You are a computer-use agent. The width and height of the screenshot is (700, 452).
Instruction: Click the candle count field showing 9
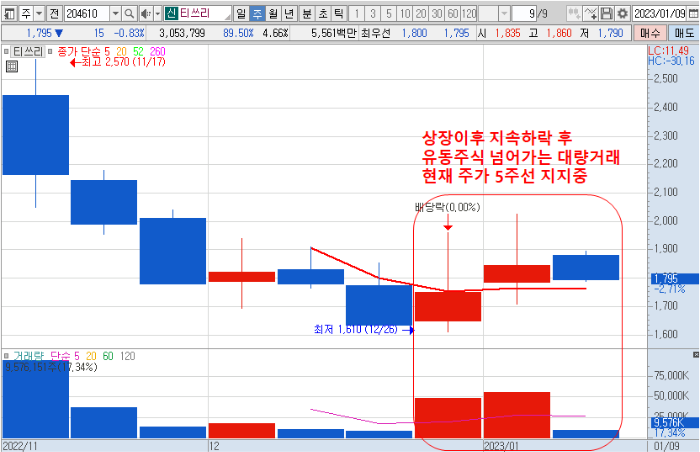524,14
